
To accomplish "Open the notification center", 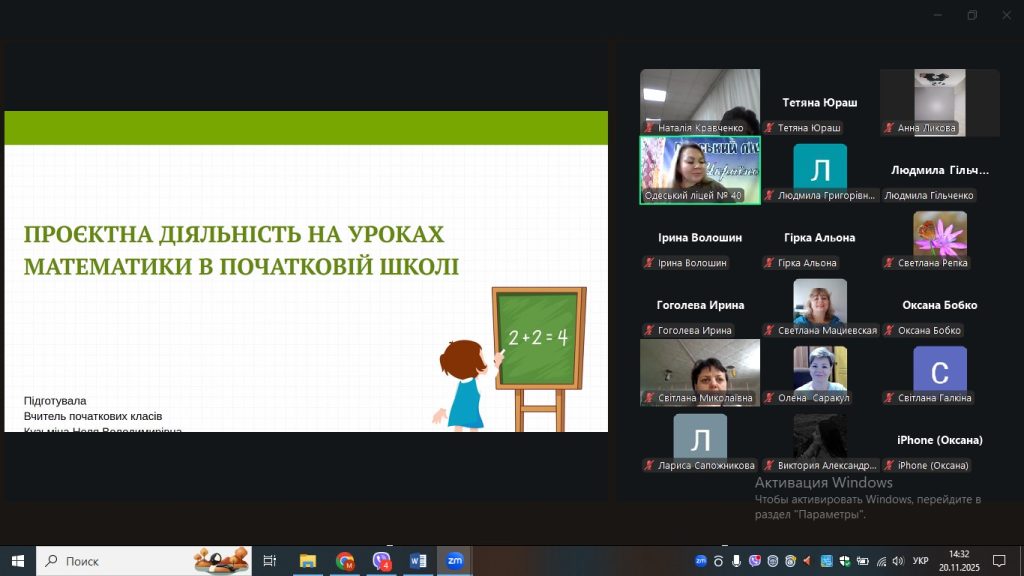I will pyautogui.click(x=998, y=561).
